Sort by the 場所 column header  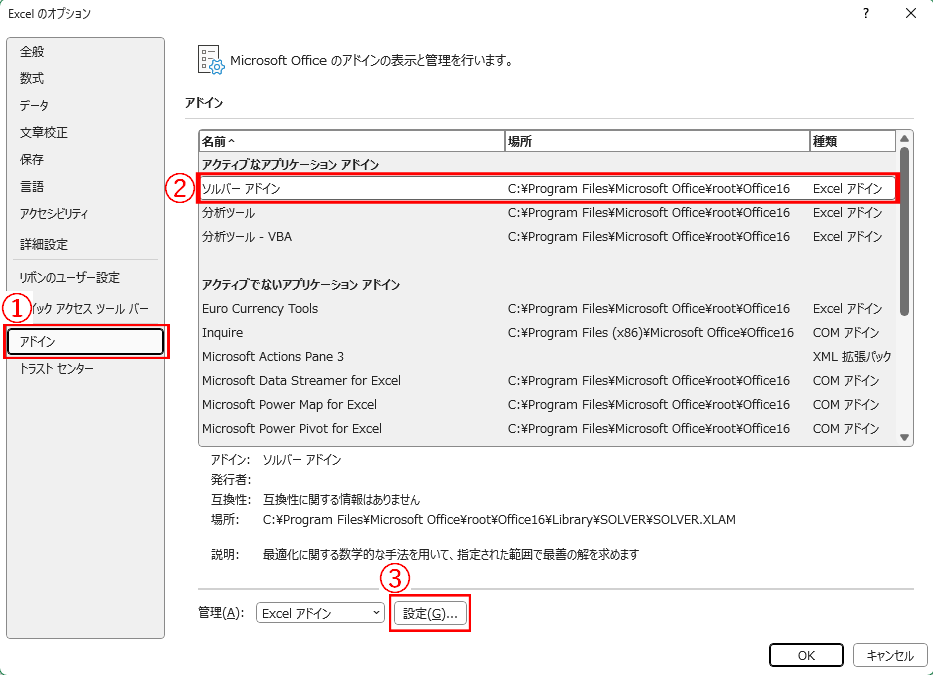click(657, 141)
